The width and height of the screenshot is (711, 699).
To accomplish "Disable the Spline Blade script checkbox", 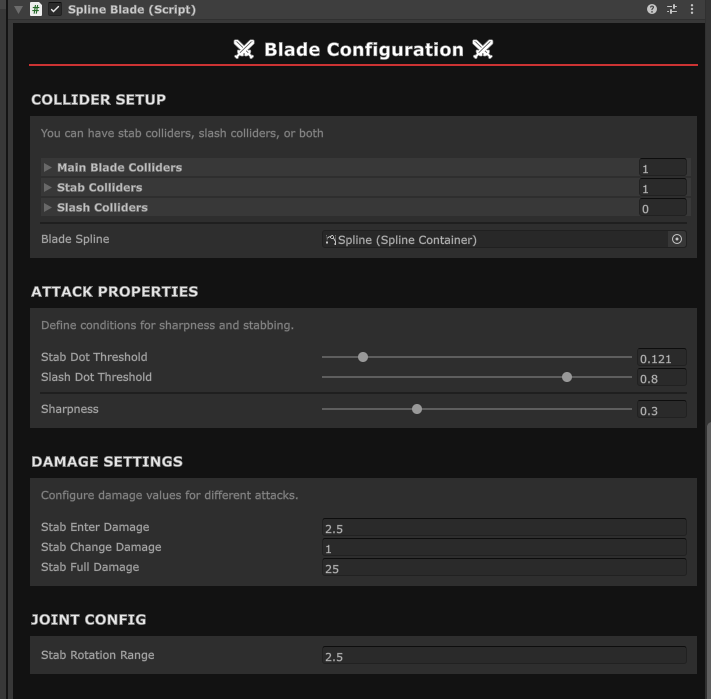I will pyautogui.click(x=55, y=9).
